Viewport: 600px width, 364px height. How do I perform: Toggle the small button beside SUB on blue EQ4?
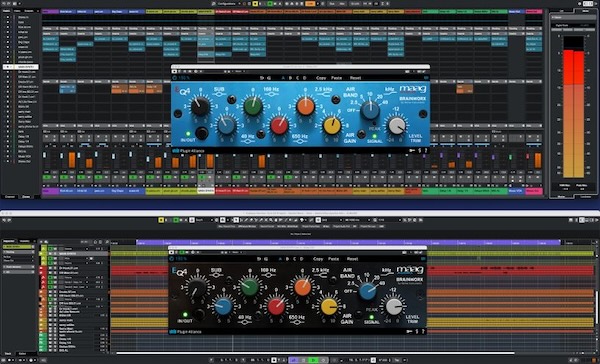tap(232, 100)
